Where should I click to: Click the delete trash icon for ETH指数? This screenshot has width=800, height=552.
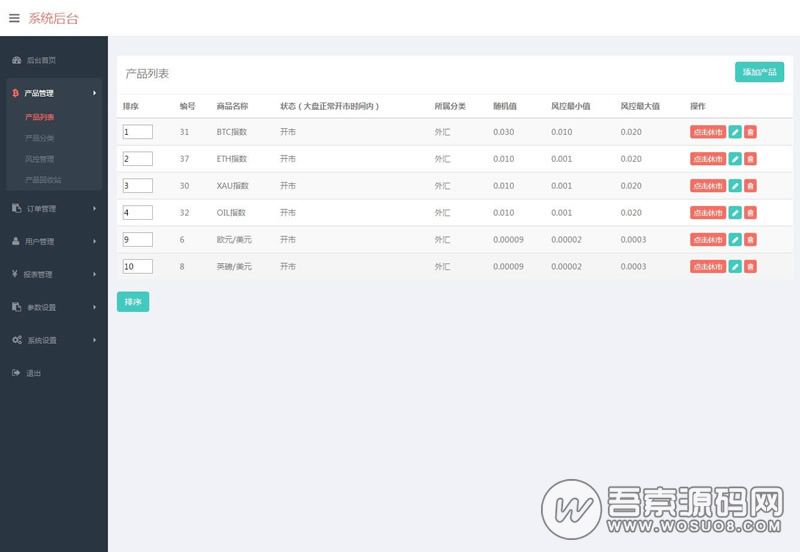[750, 159]
